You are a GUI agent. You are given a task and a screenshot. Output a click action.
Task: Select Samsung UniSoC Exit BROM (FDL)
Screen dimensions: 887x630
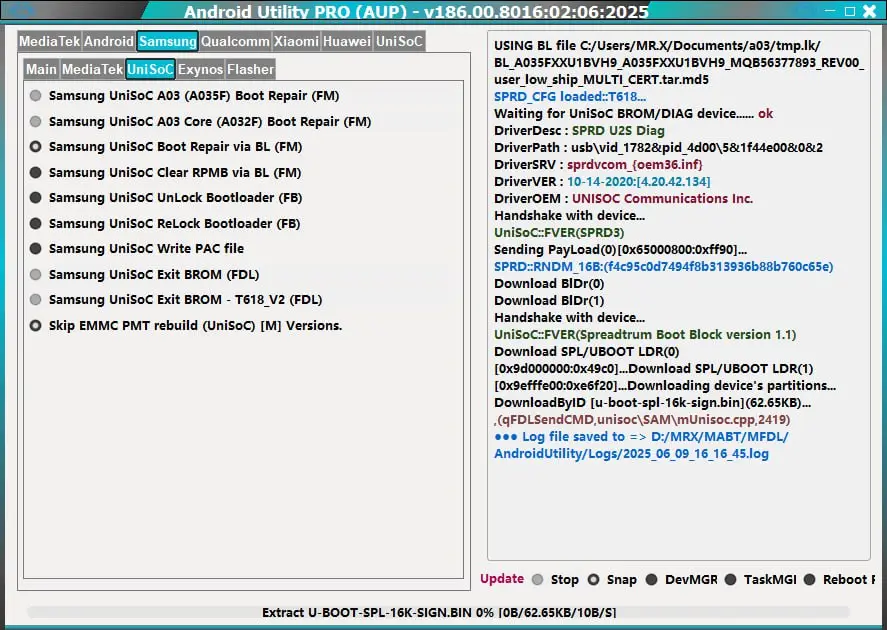click(144, 274)
